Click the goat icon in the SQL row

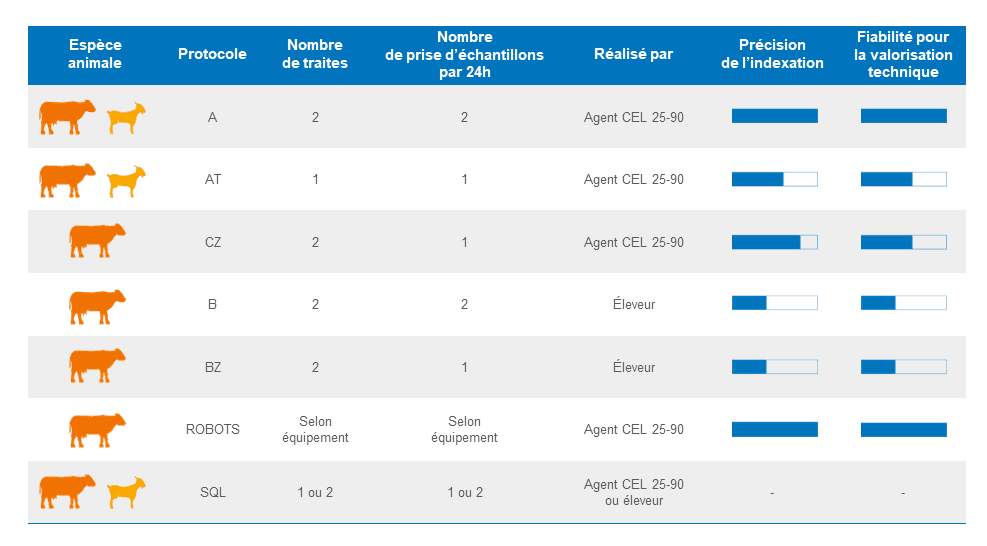point(127,492)
